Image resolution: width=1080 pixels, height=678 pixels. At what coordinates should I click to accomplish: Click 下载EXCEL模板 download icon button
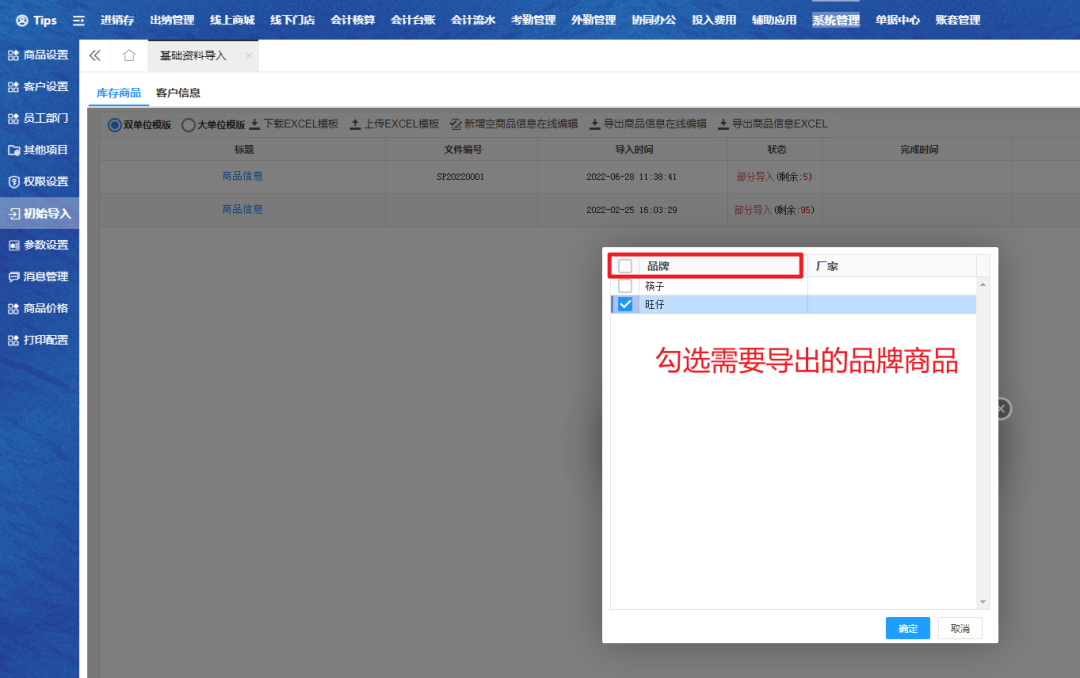tap(293, 124)
